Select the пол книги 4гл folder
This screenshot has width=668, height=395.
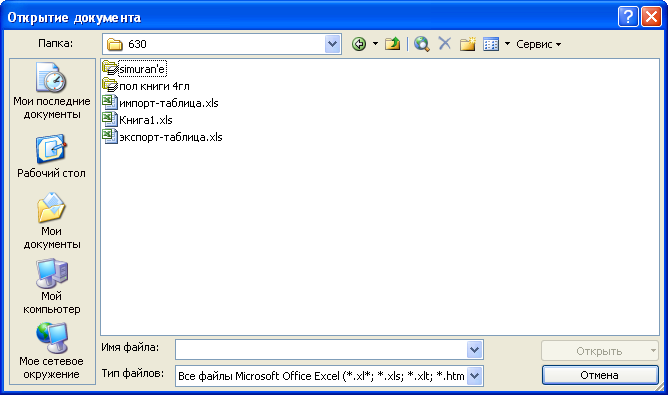click(154, 86)
